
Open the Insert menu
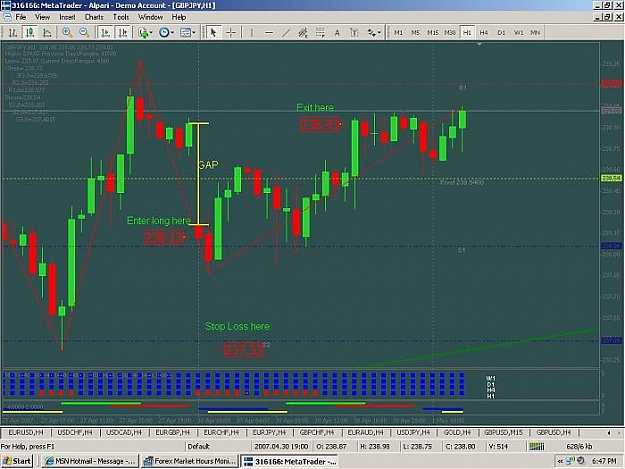point(67,17)
